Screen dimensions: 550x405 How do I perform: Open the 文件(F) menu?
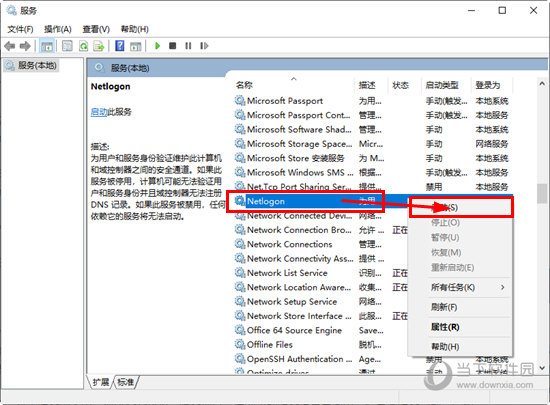[x=20, y=29]
